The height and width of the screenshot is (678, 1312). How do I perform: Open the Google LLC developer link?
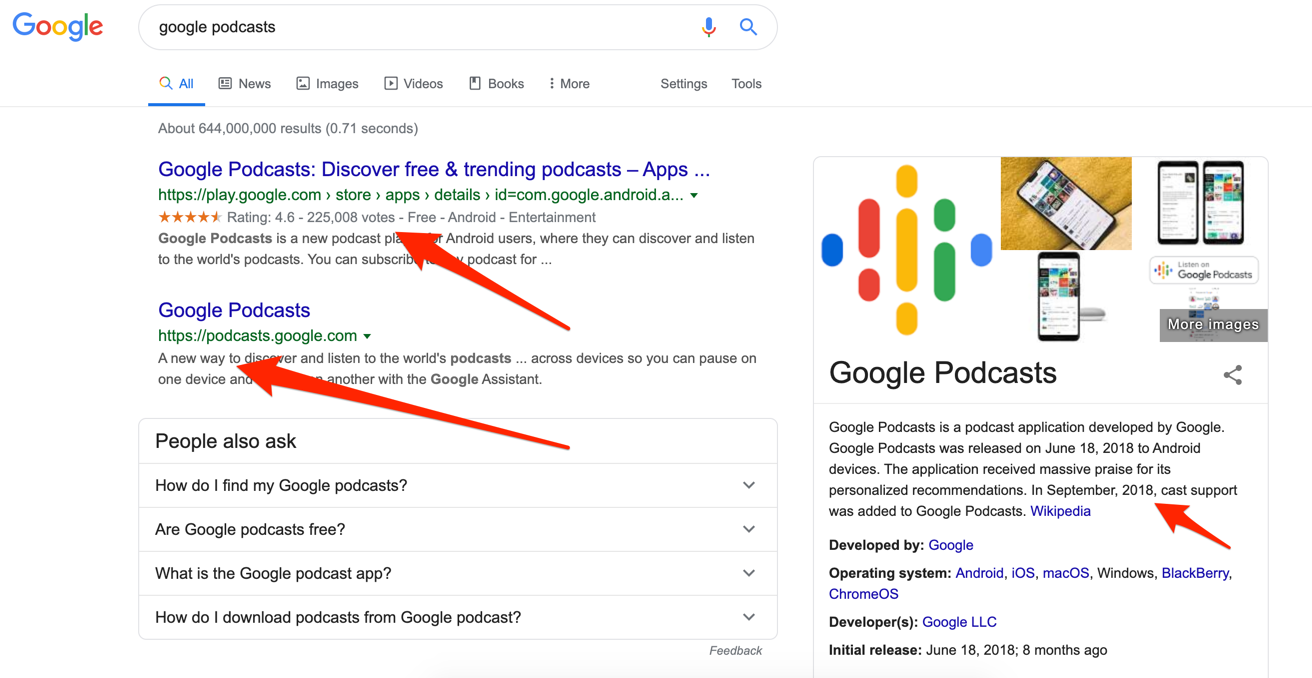click(959, 622)
